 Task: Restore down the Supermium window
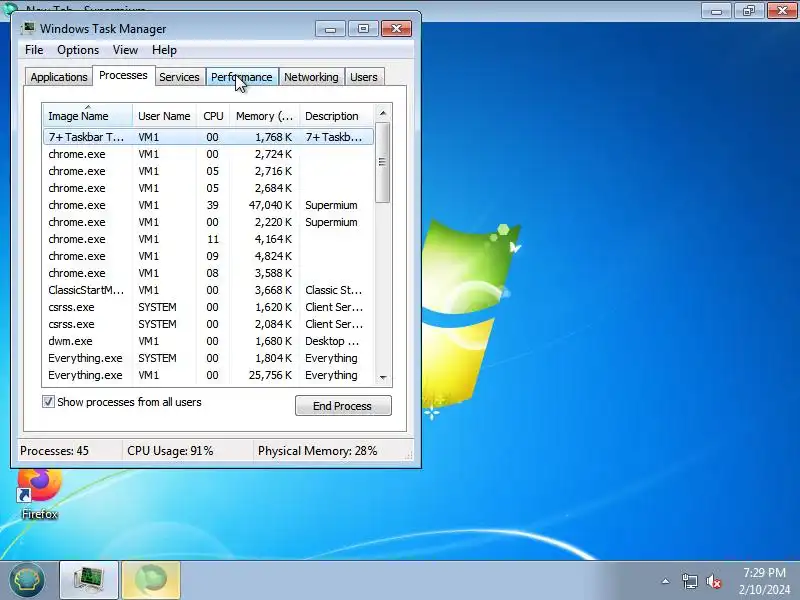click(749, 10)
